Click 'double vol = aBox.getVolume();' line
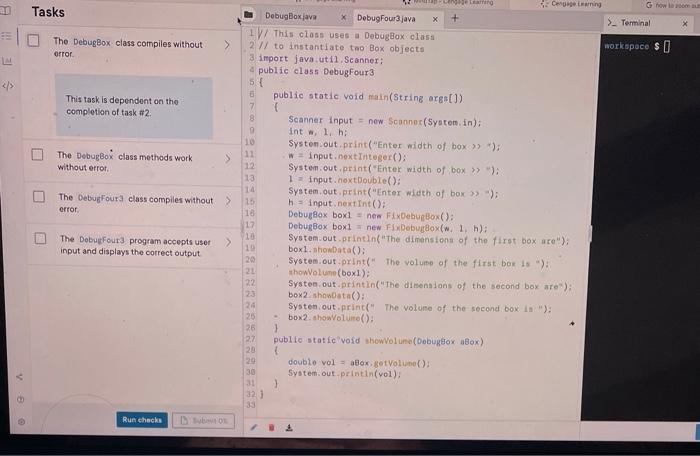 point(359,362)
